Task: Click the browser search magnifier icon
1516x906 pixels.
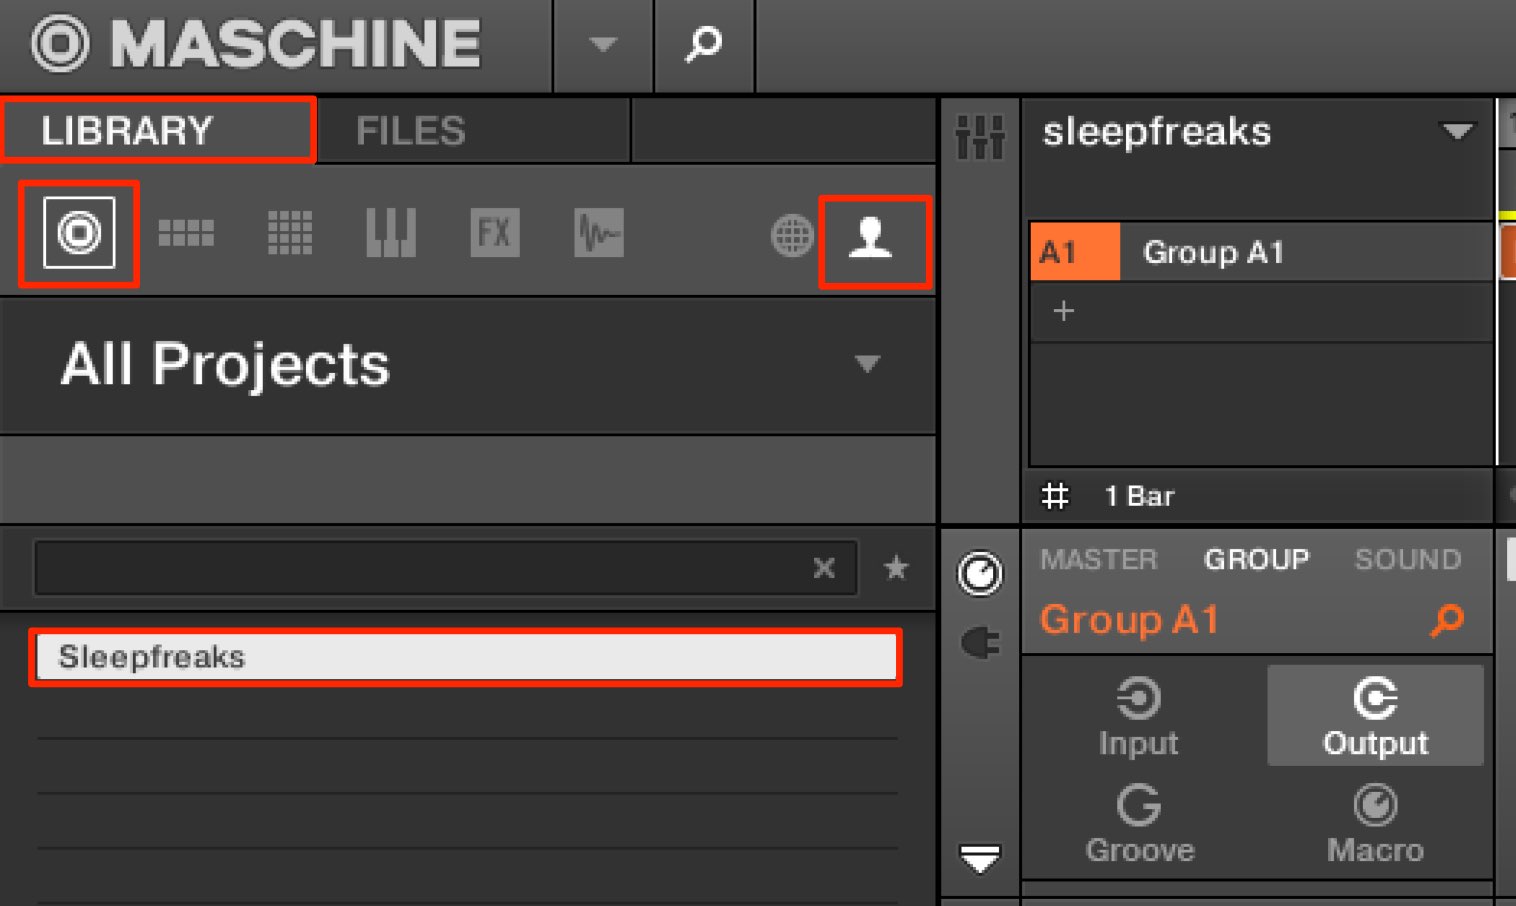Action: [704, 44]
